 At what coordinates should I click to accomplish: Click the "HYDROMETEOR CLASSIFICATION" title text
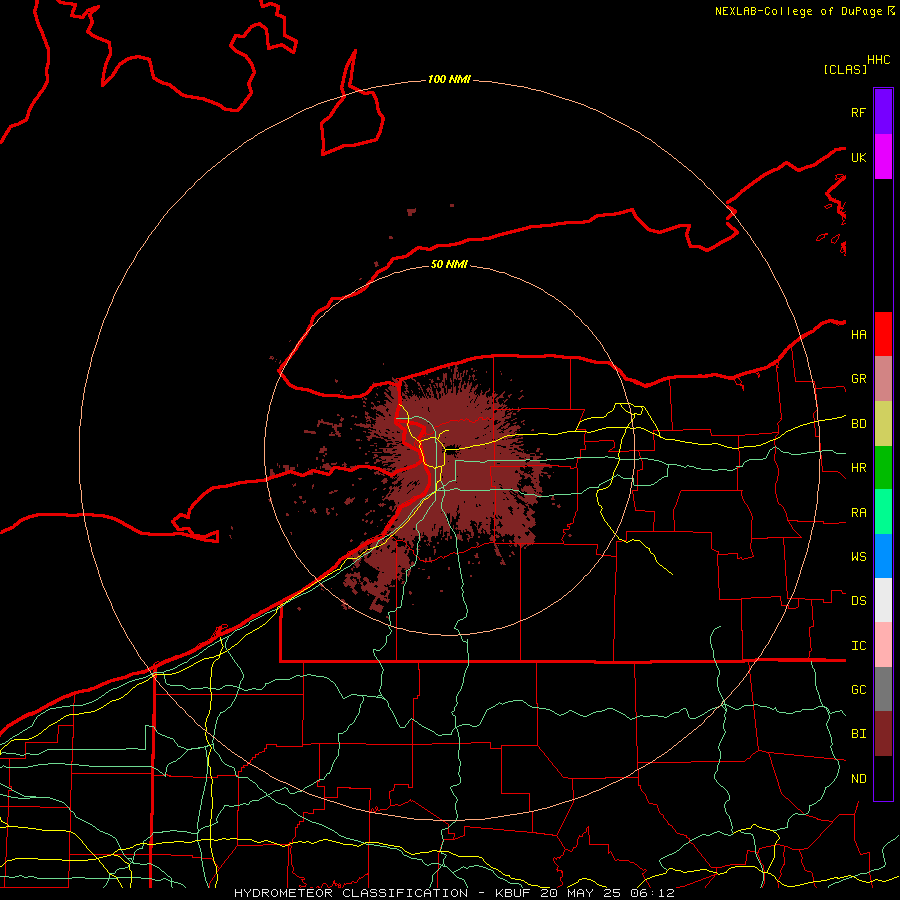(351, 893)
